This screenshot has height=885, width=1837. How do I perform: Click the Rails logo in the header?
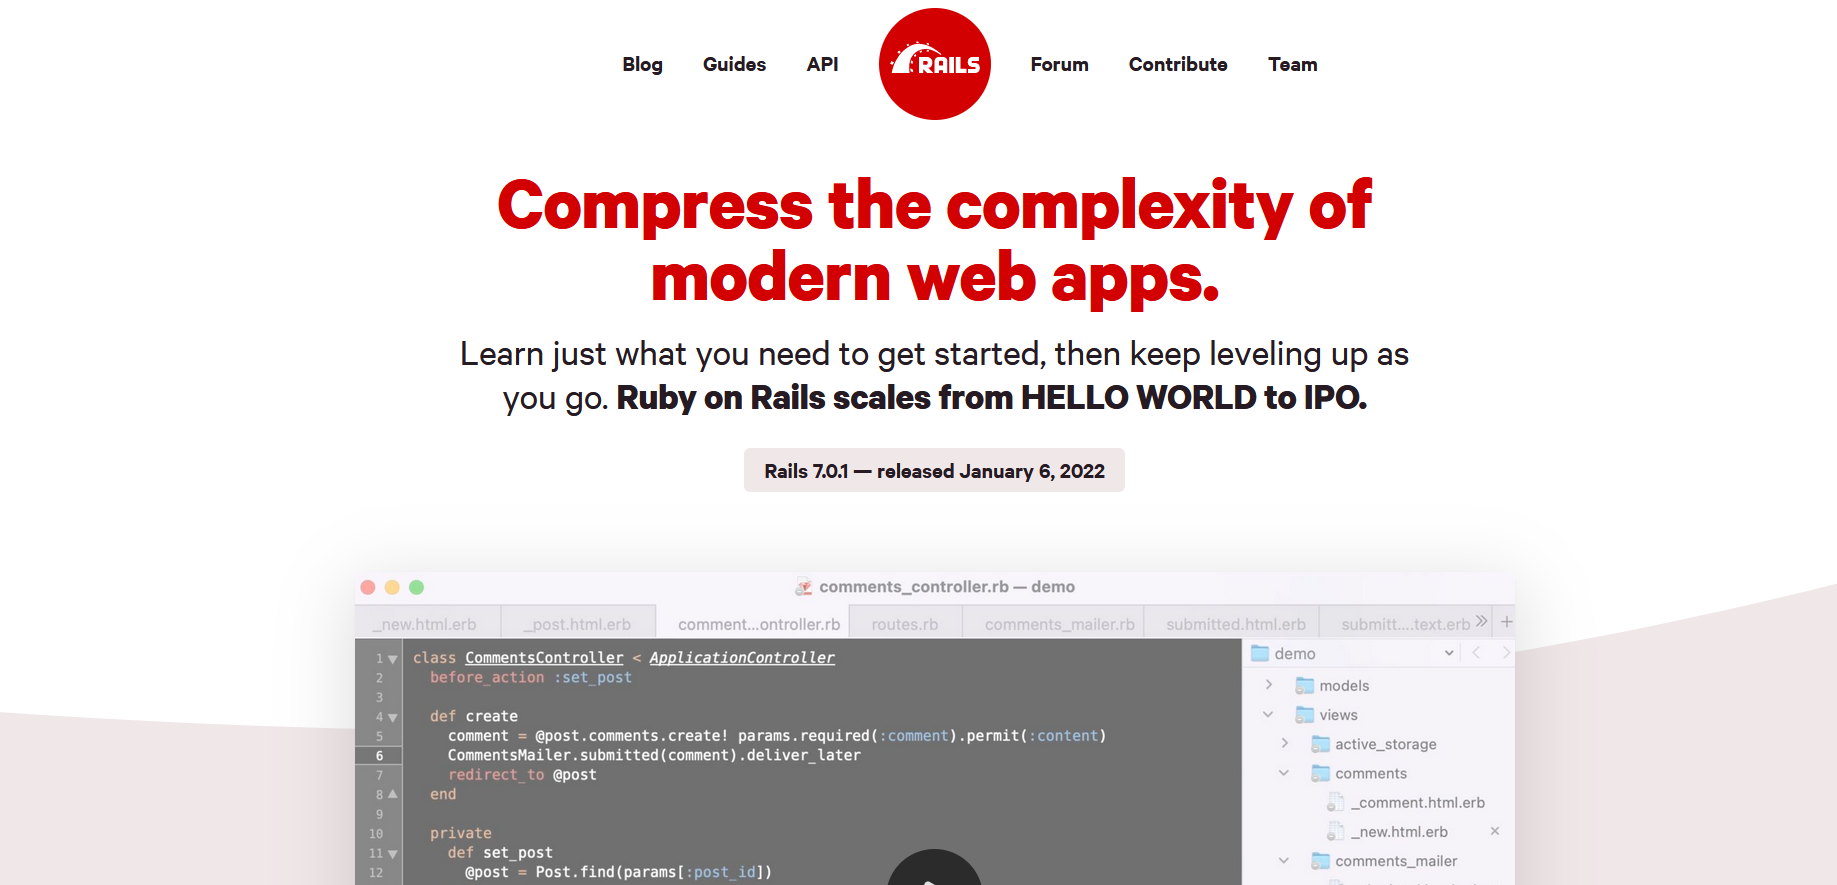coord(935,64)
